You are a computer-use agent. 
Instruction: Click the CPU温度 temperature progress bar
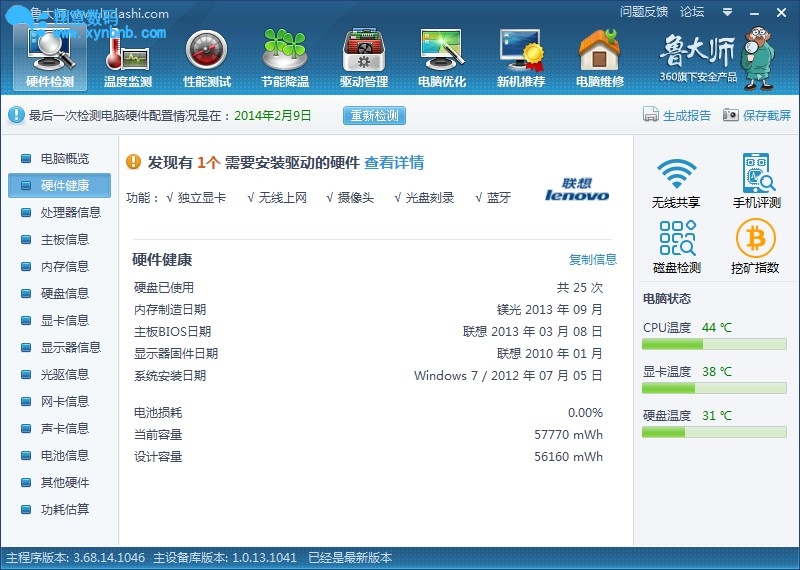pyautogui.click(x=715, y=344)
